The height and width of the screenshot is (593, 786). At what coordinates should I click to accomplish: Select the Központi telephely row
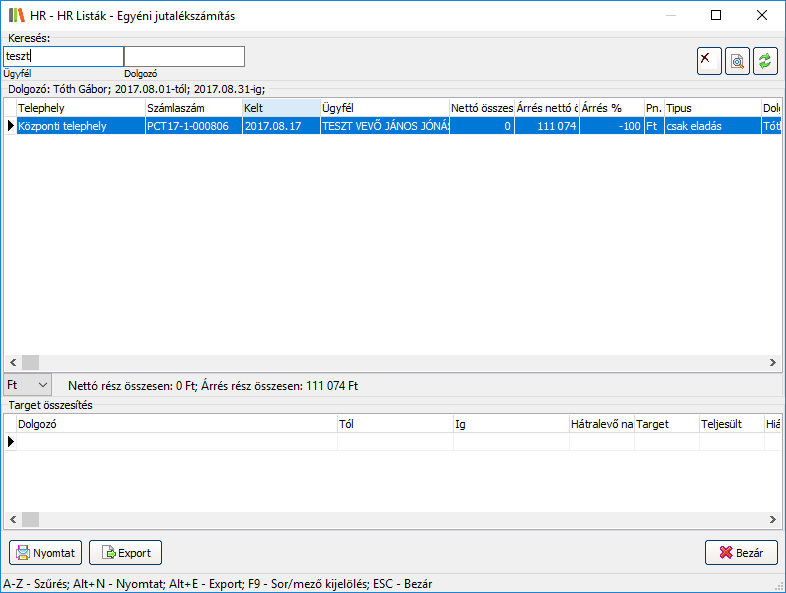(x=79, y=126)
